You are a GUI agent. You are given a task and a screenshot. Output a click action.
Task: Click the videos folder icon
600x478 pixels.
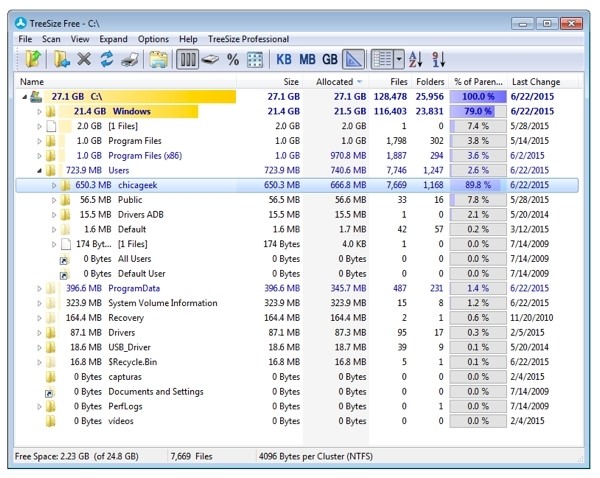click(x=51, y=421)
